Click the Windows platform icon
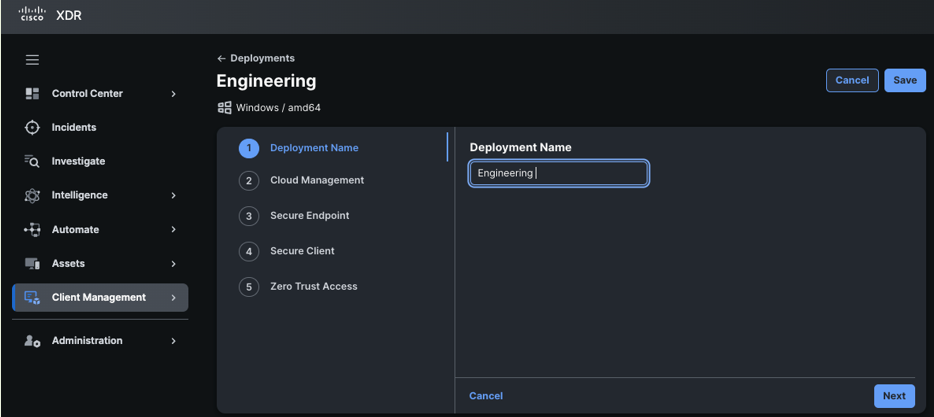 (225, 108)
